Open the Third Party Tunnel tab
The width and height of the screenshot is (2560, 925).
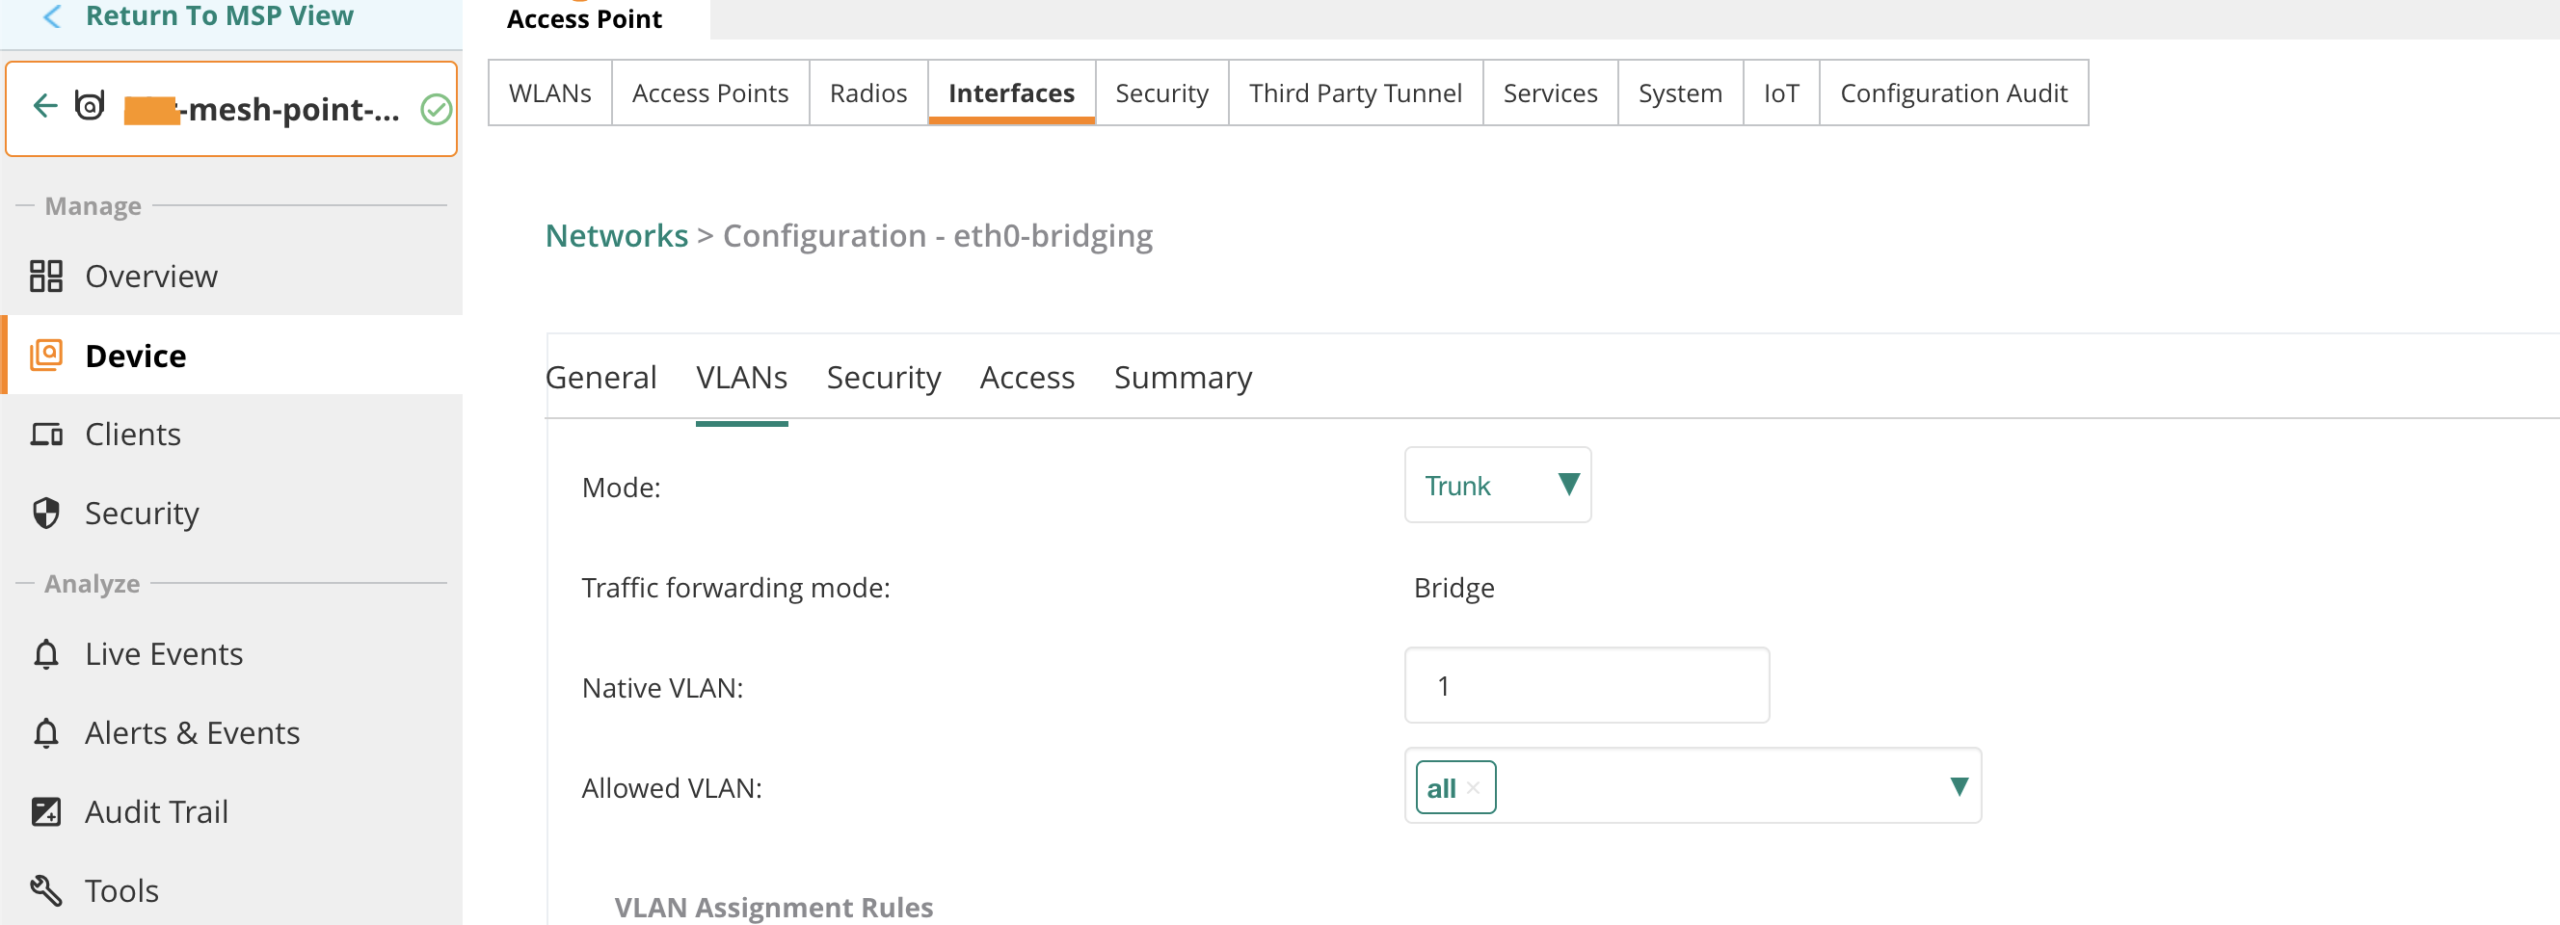[1354, 93]
